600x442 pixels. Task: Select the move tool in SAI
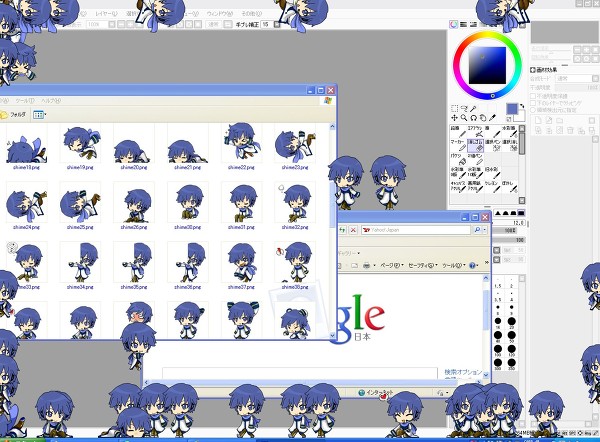click(454, 118)
